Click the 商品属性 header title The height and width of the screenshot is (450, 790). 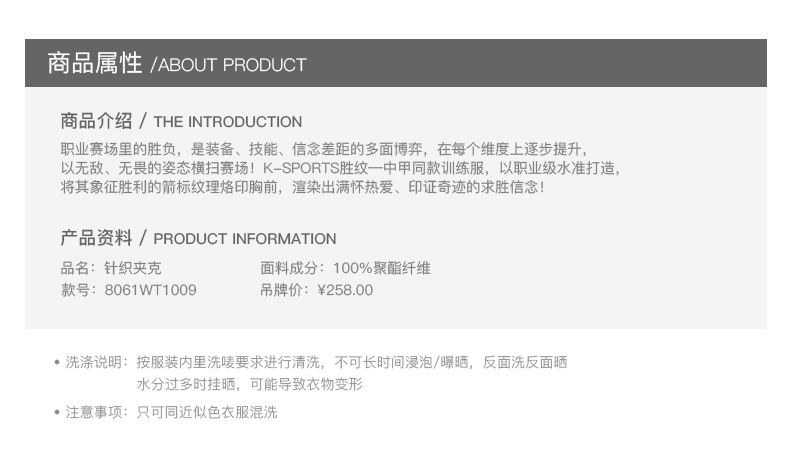coord(95,64)
